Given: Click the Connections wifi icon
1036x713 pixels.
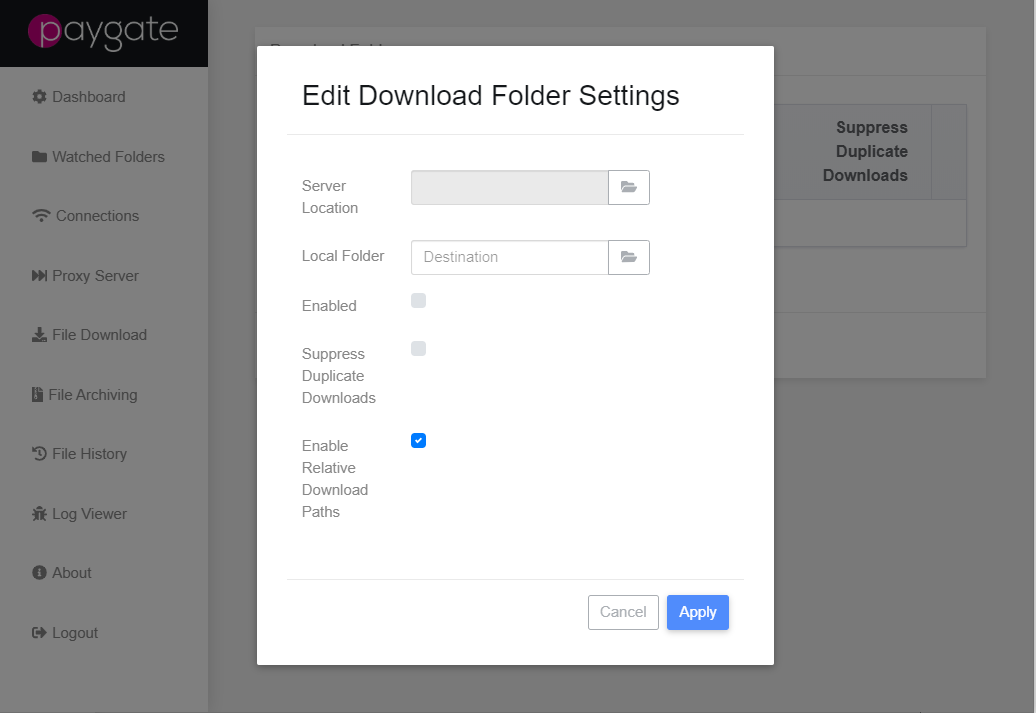Looking at the screenshot, I should (41, 215).
